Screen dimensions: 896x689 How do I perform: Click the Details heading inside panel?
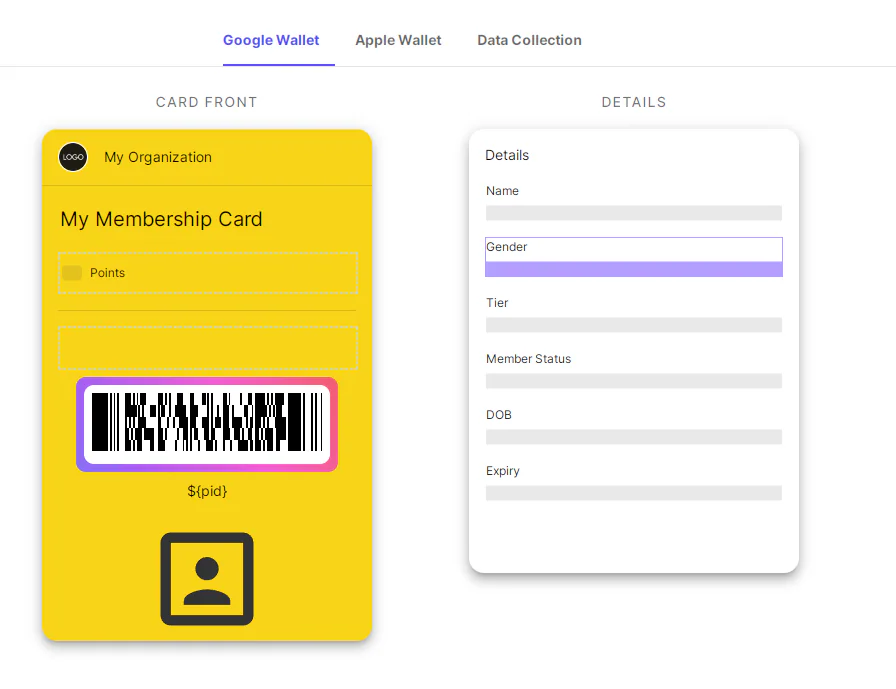point(507,155)
